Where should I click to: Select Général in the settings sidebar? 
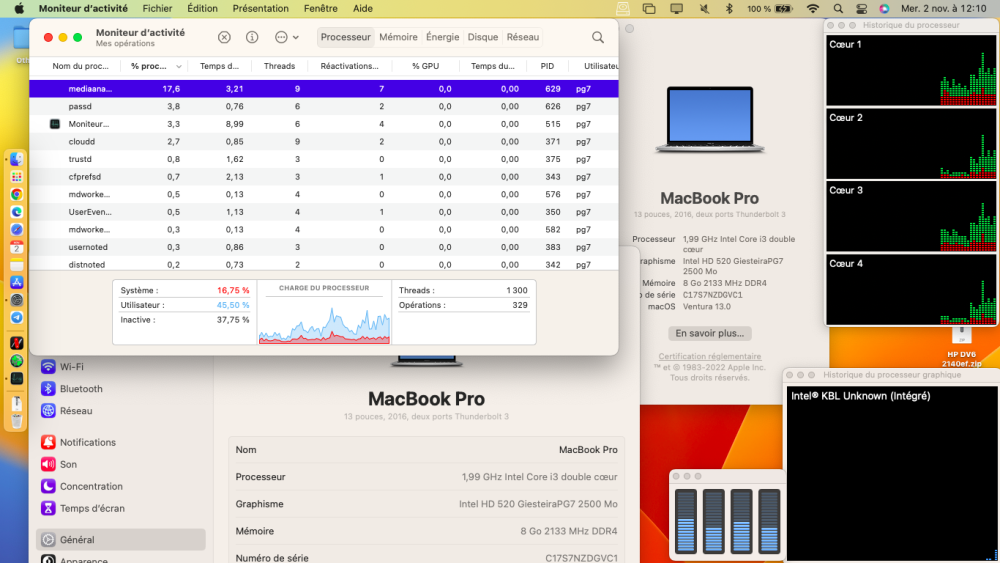point(121,539)
